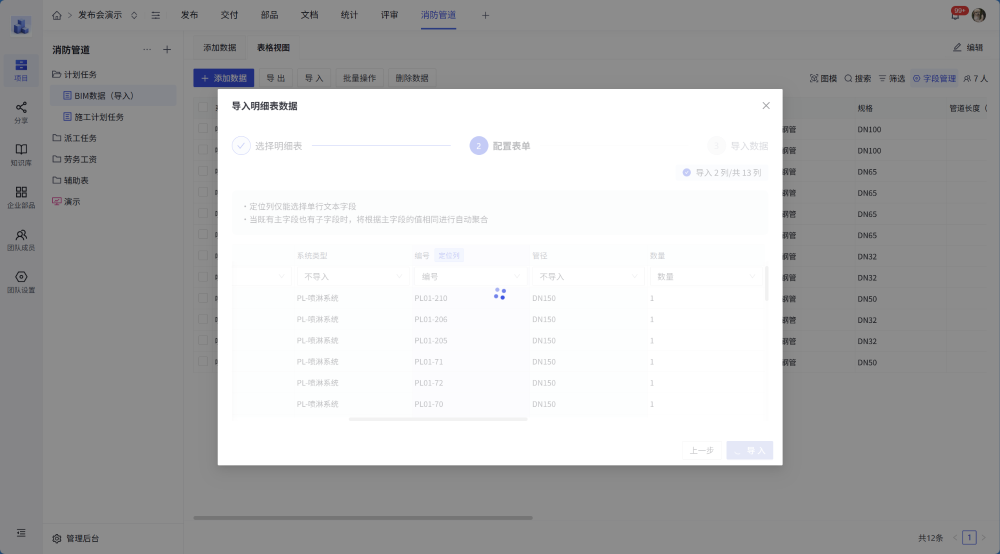Switch to the 统计 tab
This screenshot has height=554, width=1000.
[x=349, y=15]
